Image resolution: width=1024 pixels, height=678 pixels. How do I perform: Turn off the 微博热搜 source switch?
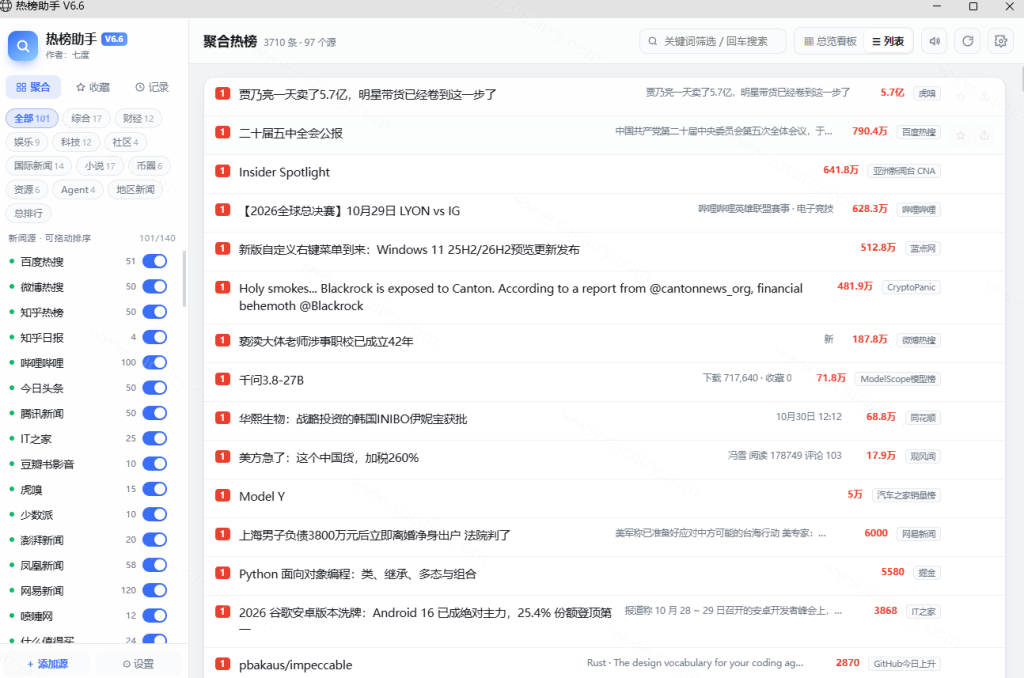[x=155, y=287]
